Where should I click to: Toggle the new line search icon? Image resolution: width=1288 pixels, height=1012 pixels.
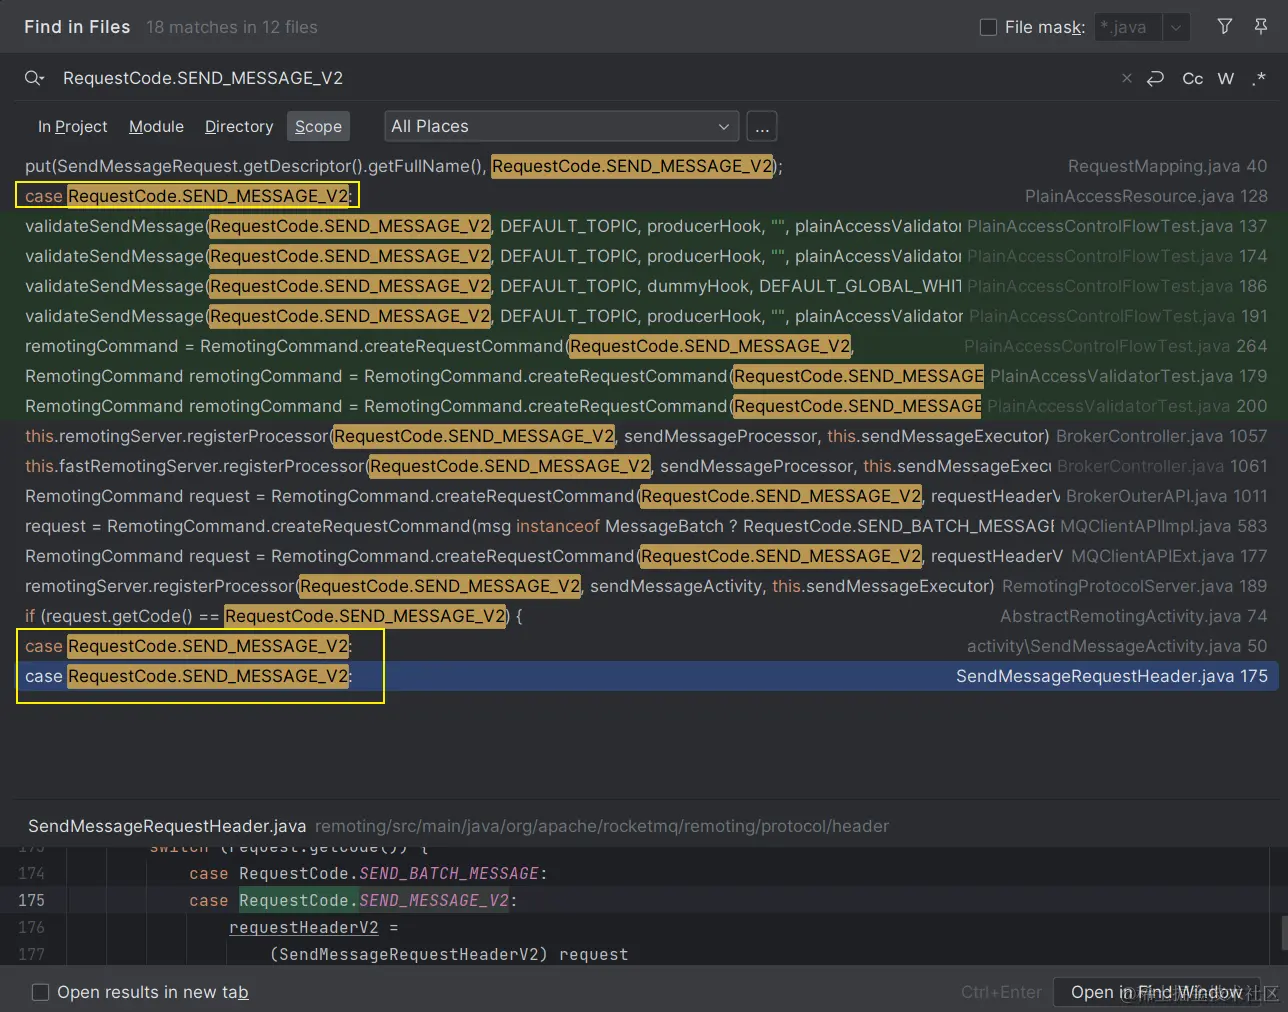point(1156,78)
